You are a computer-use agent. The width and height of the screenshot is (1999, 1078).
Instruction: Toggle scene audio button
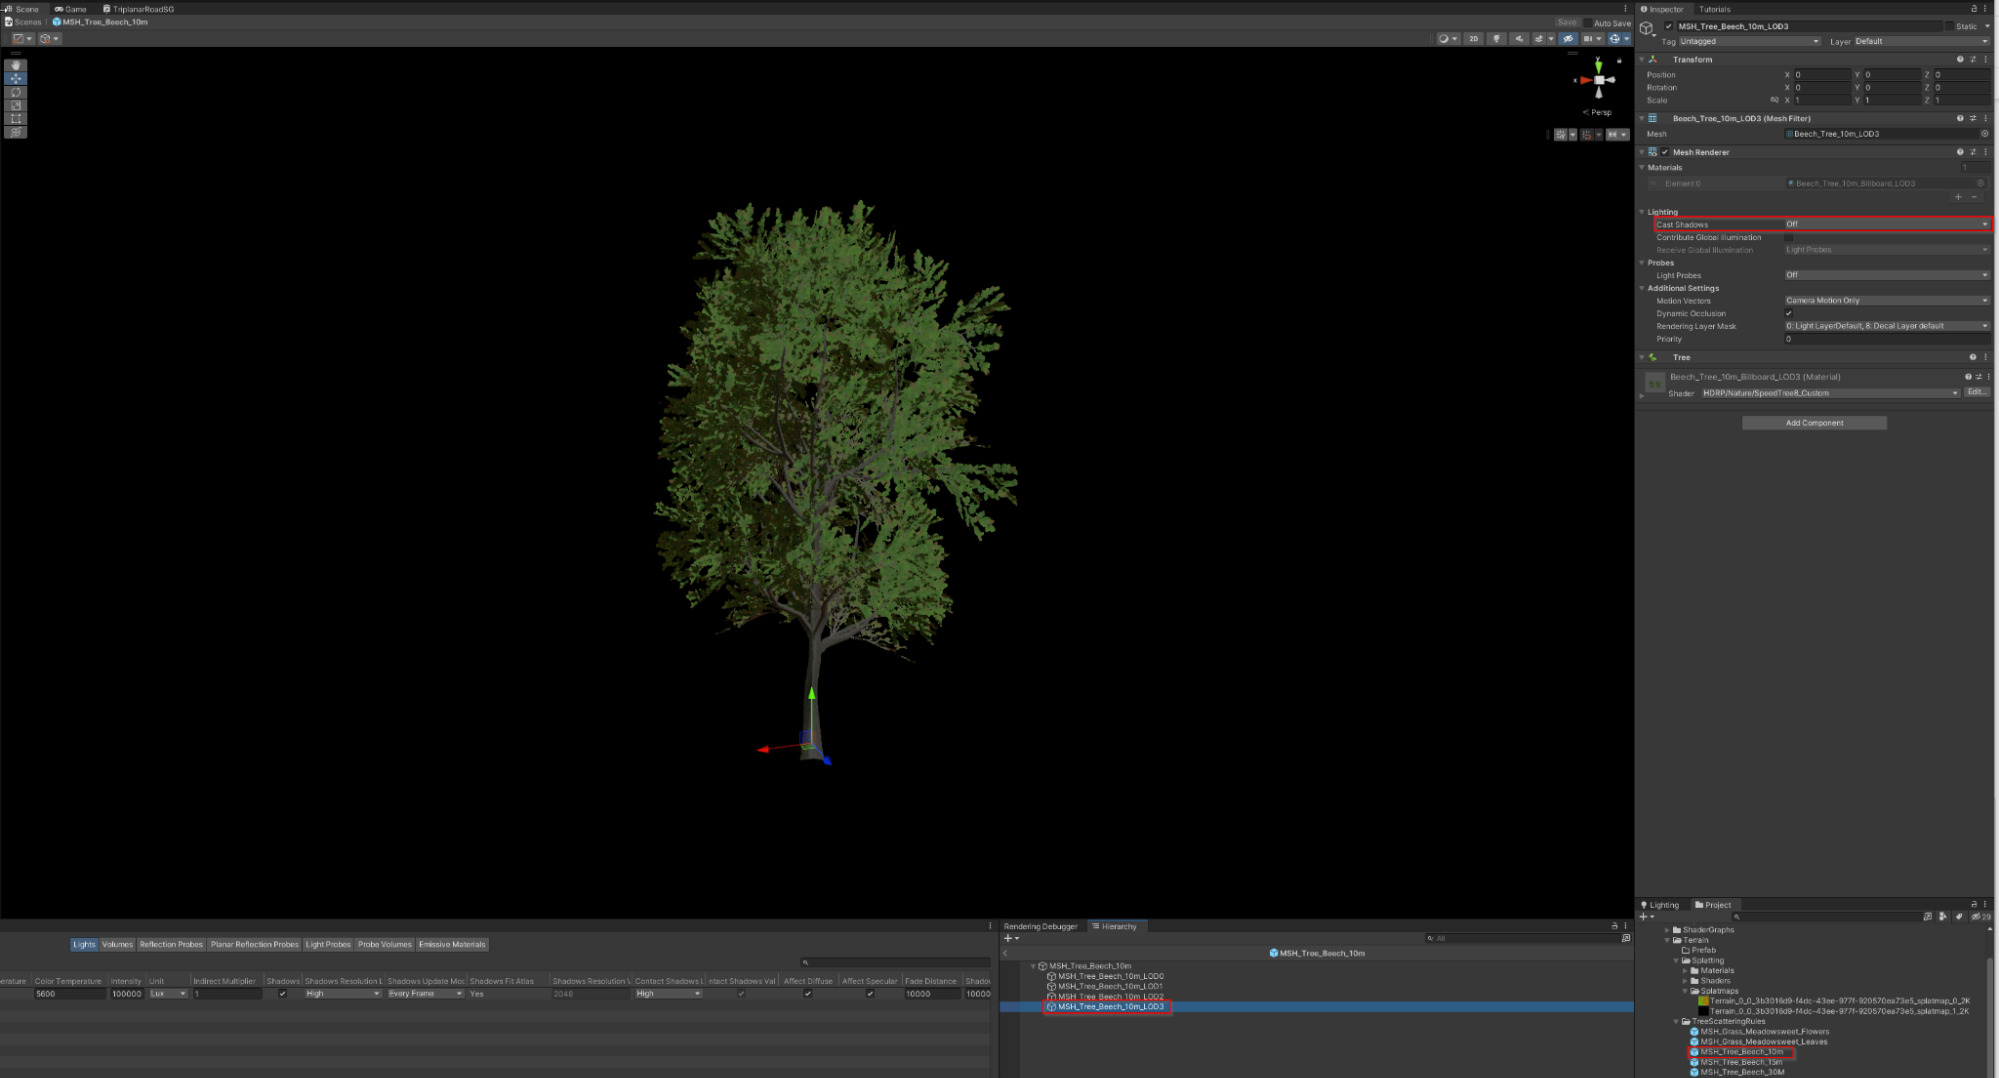(1519, 39)
